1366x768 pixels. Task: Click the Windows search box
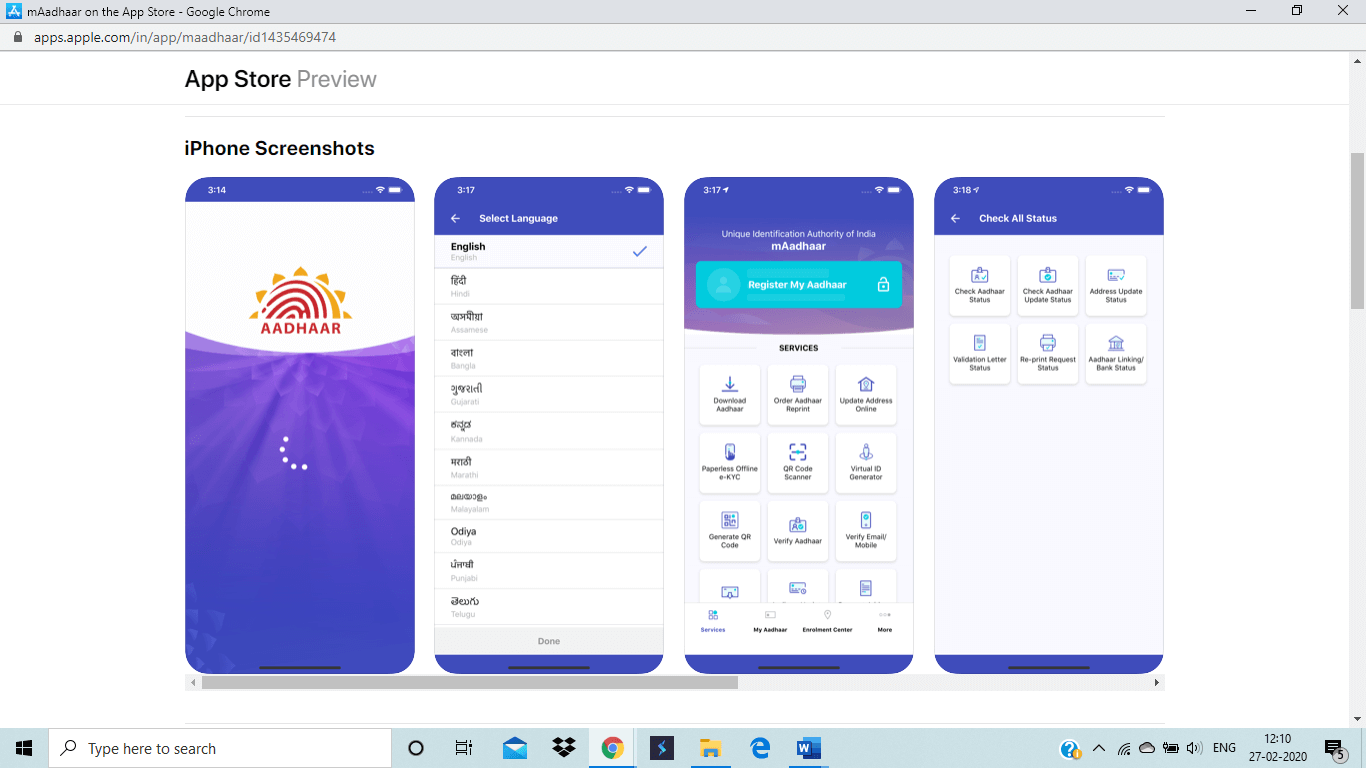coord(220,748)
